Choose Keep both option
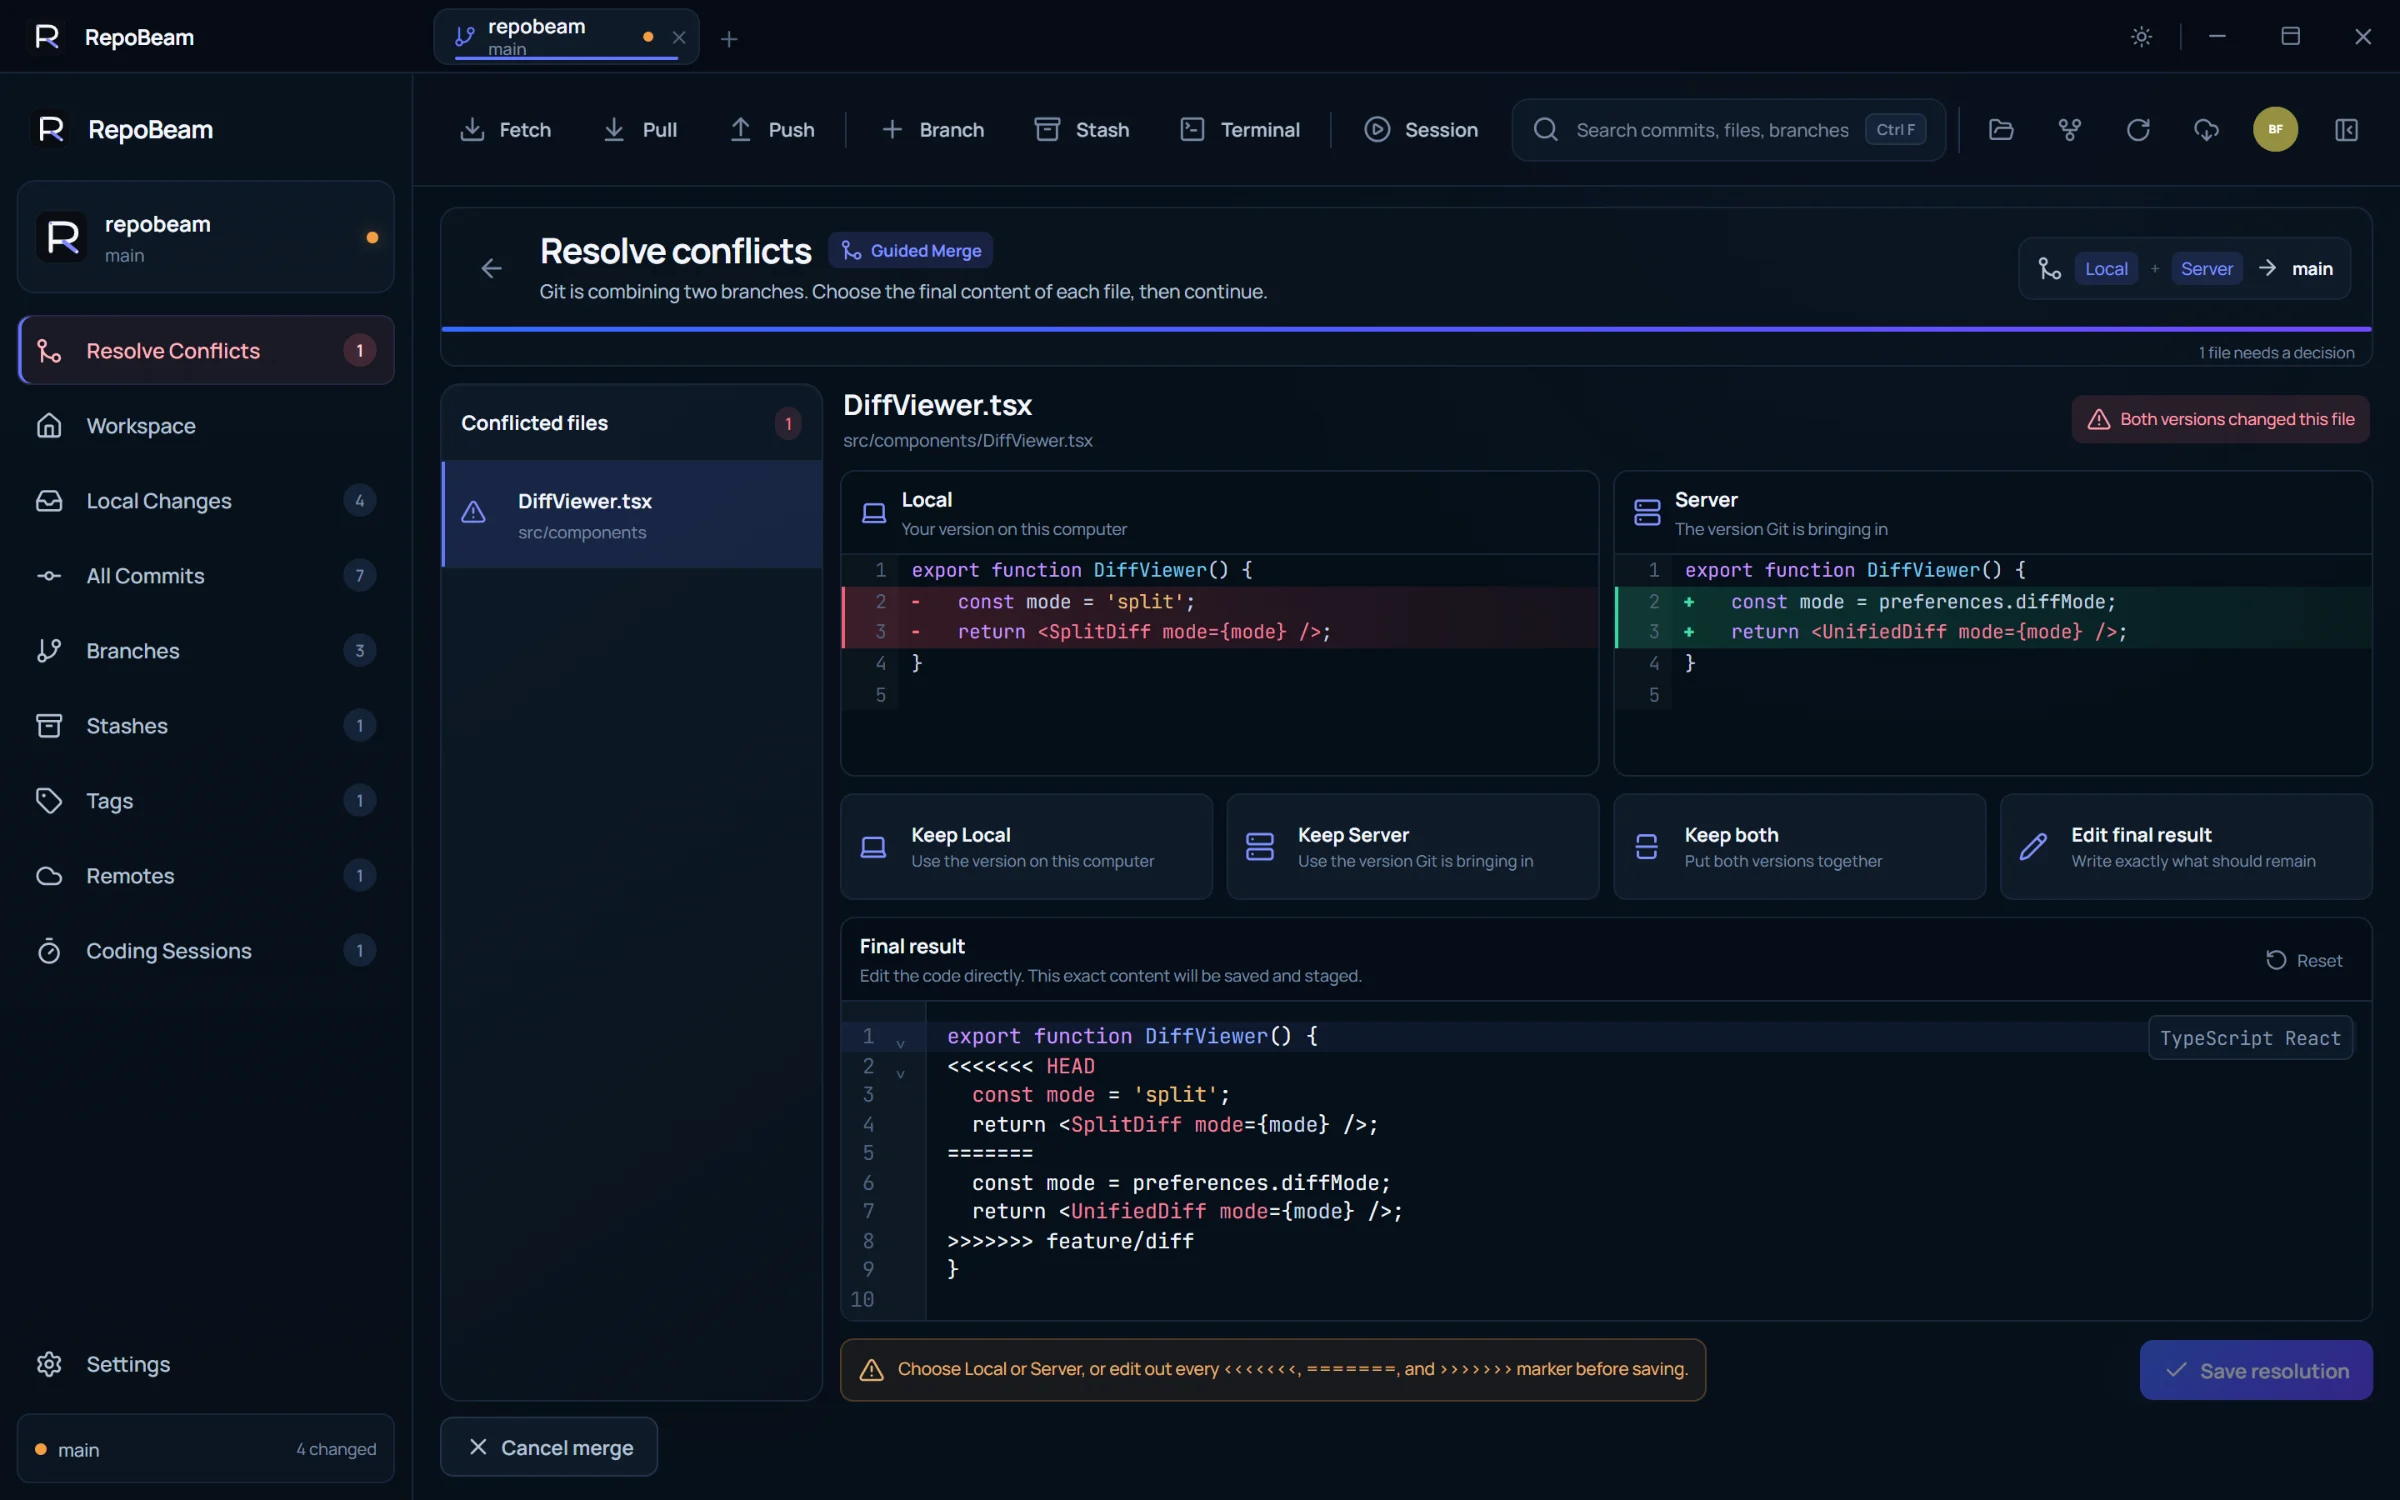 [x=1799, y=847]
